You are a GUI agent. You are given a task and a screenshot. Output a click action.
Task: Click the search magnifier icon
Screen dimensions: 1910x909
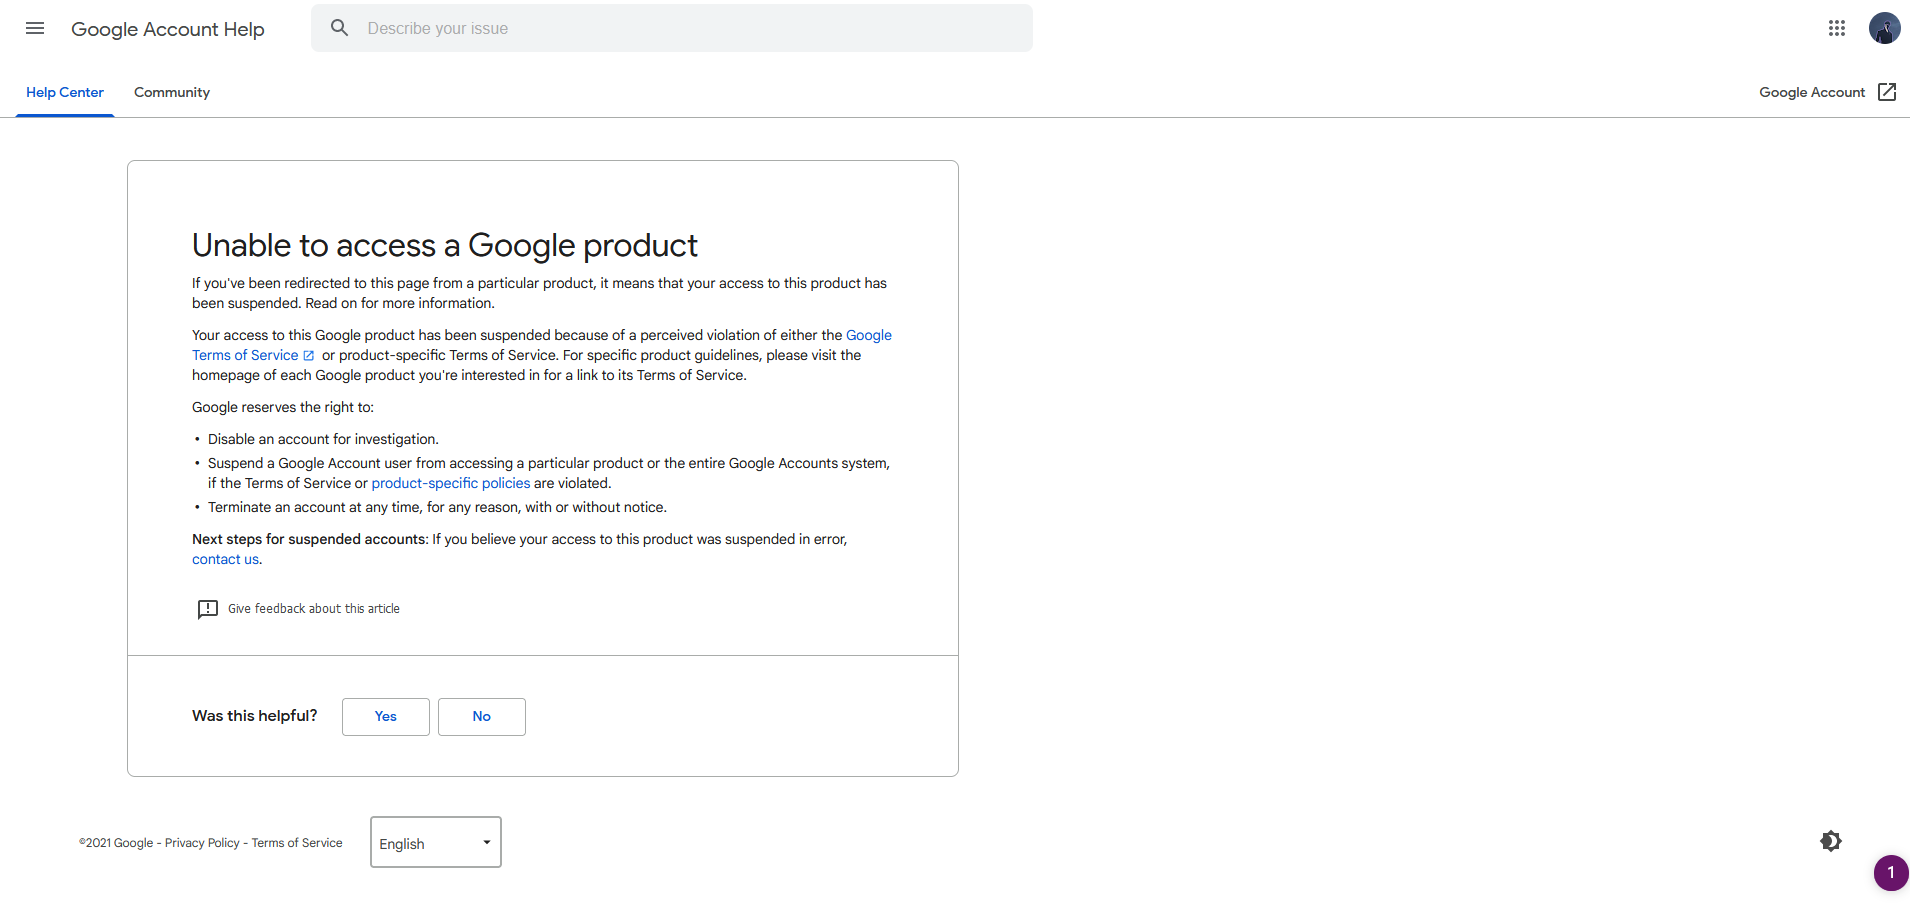coord(340,28)
